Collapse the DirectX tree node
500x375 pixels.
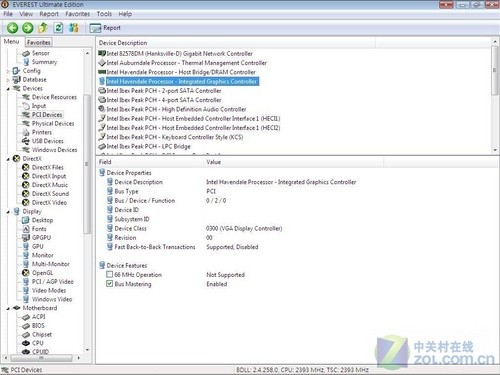(x=8, y=159)
